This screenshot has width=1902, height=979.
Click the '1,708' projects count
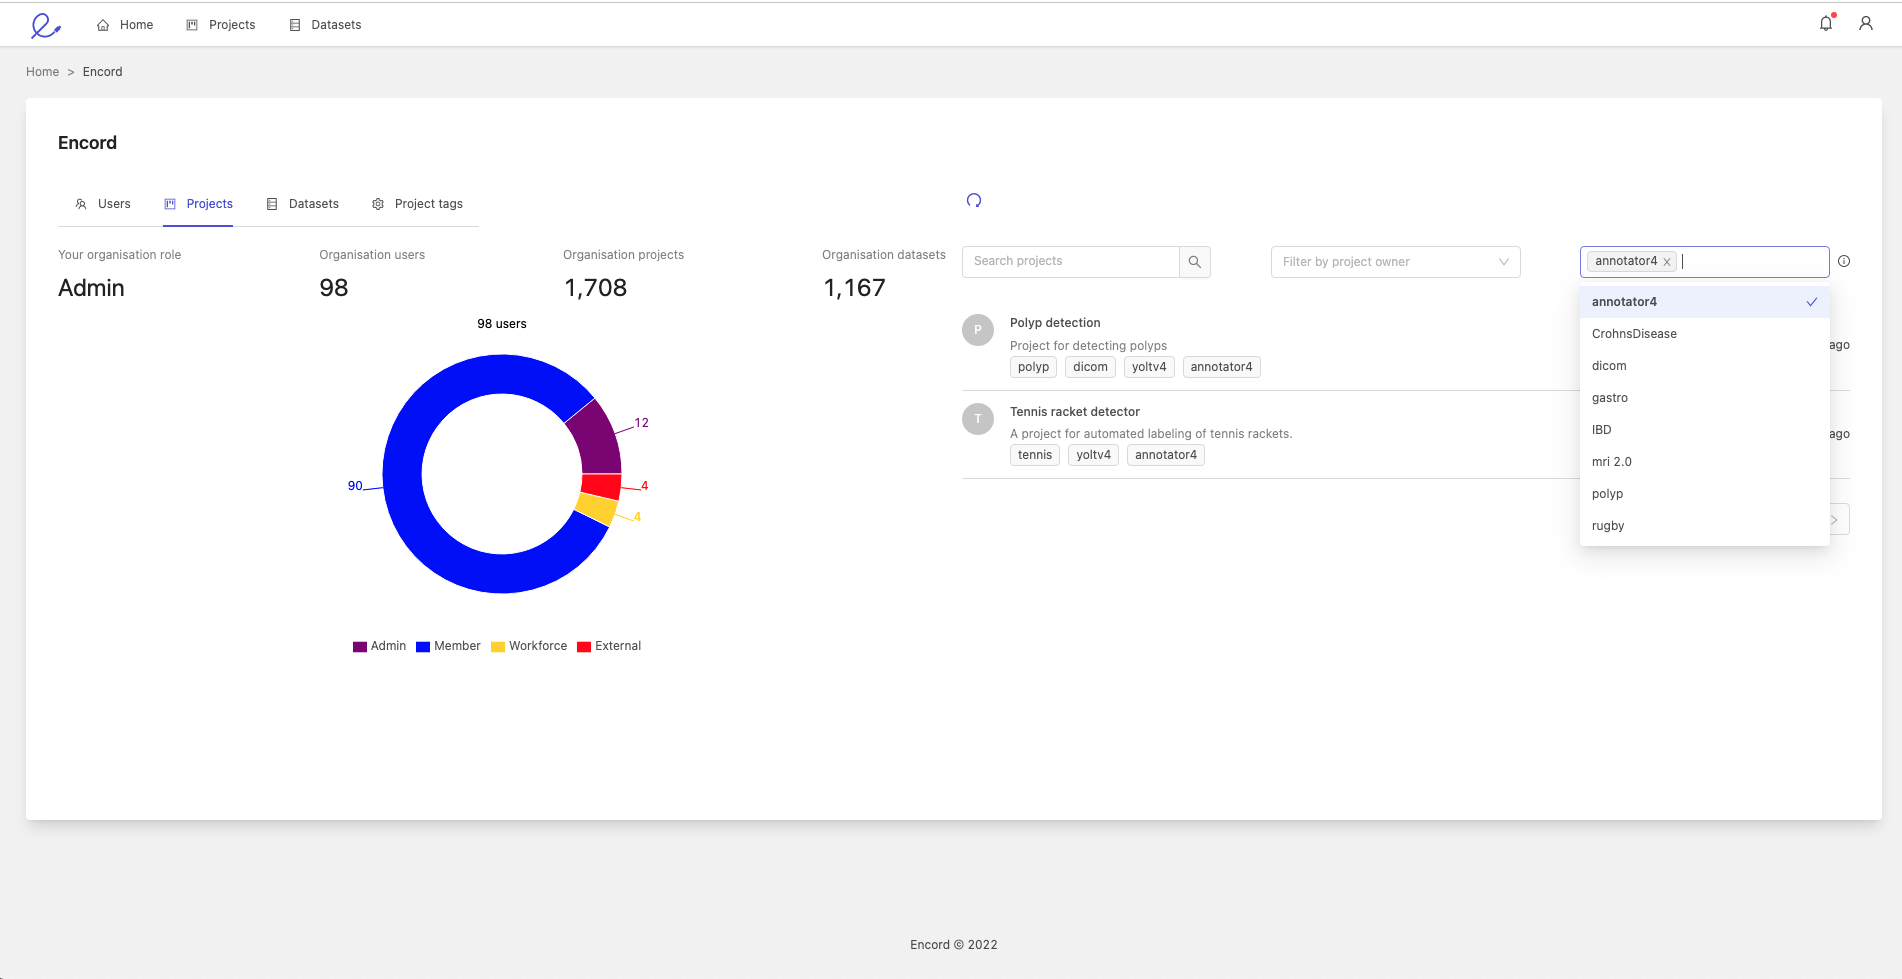[x=595, y=288]
